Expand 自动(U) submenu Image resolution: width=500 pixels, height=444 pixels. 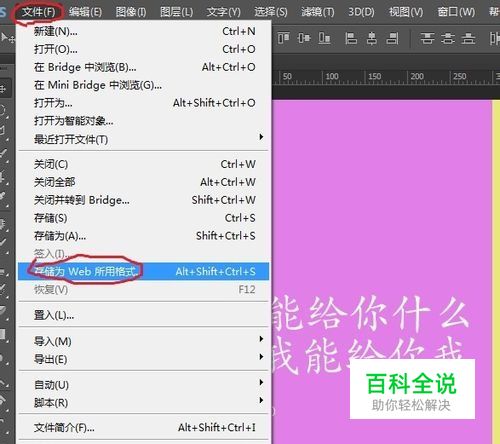coord(144,385)
